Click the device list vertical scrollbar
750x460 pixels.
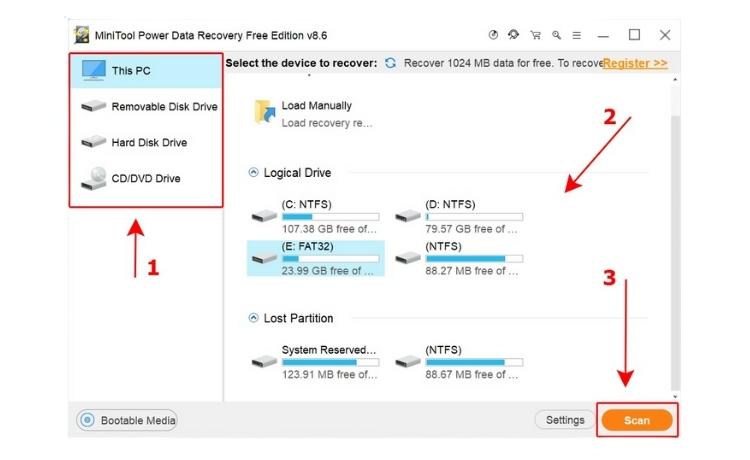point(675,253)
